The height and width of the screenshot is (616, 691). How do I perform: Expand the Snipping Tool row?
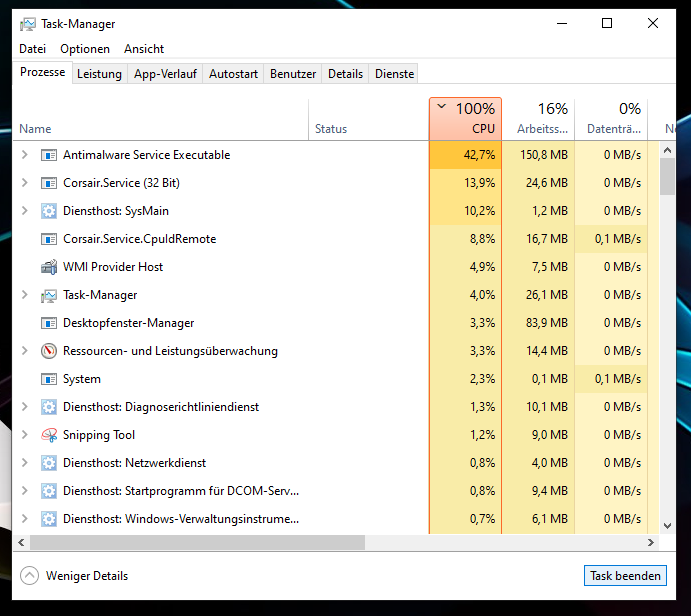coord(25,435)
